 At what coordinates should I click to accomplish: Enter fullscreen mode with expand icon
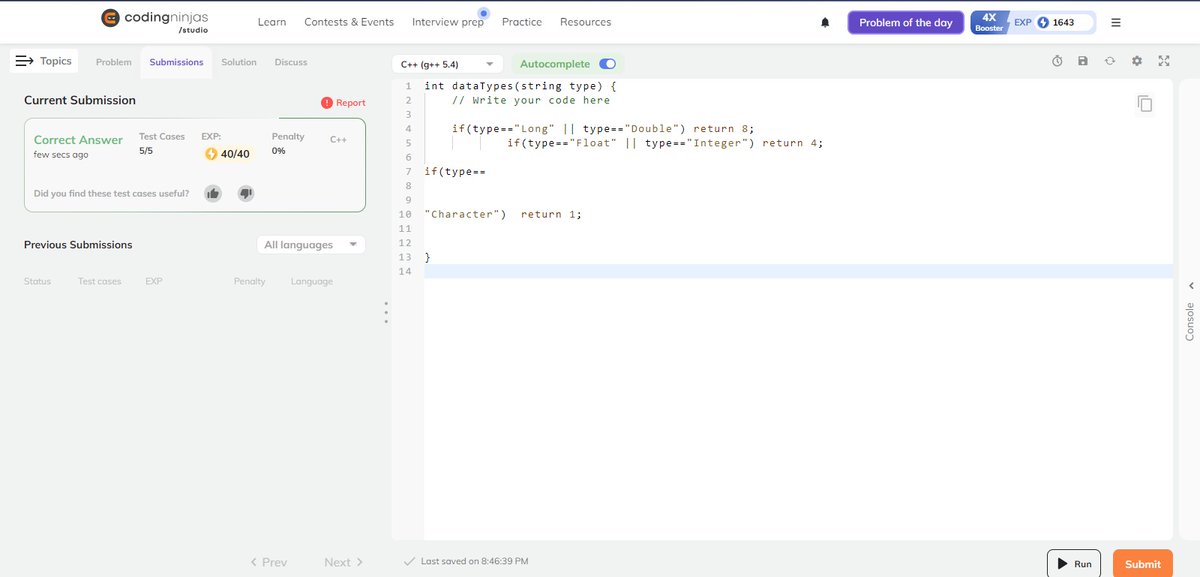[1163, 61]
